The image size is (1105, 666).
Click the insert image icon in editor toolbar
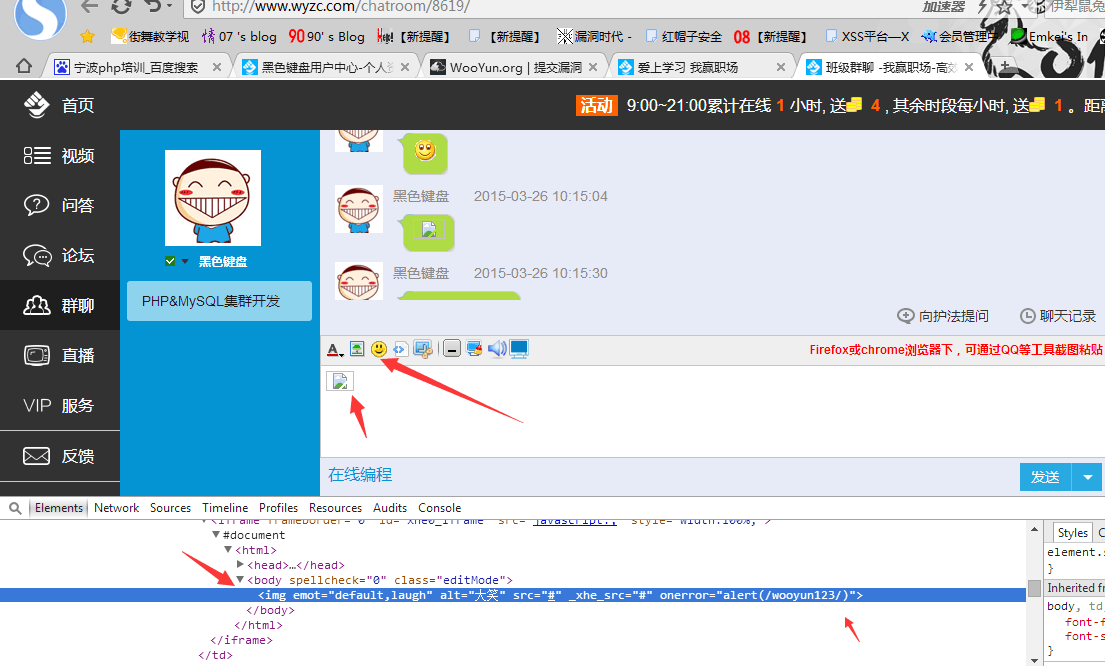tap(357, 349)
